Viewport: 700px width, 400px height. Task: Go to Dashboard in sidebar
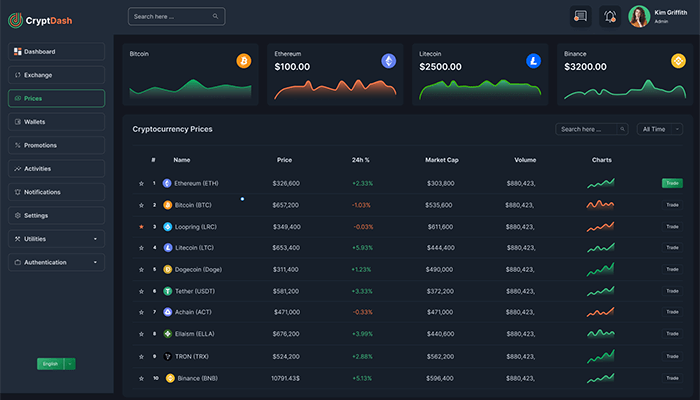56,51
